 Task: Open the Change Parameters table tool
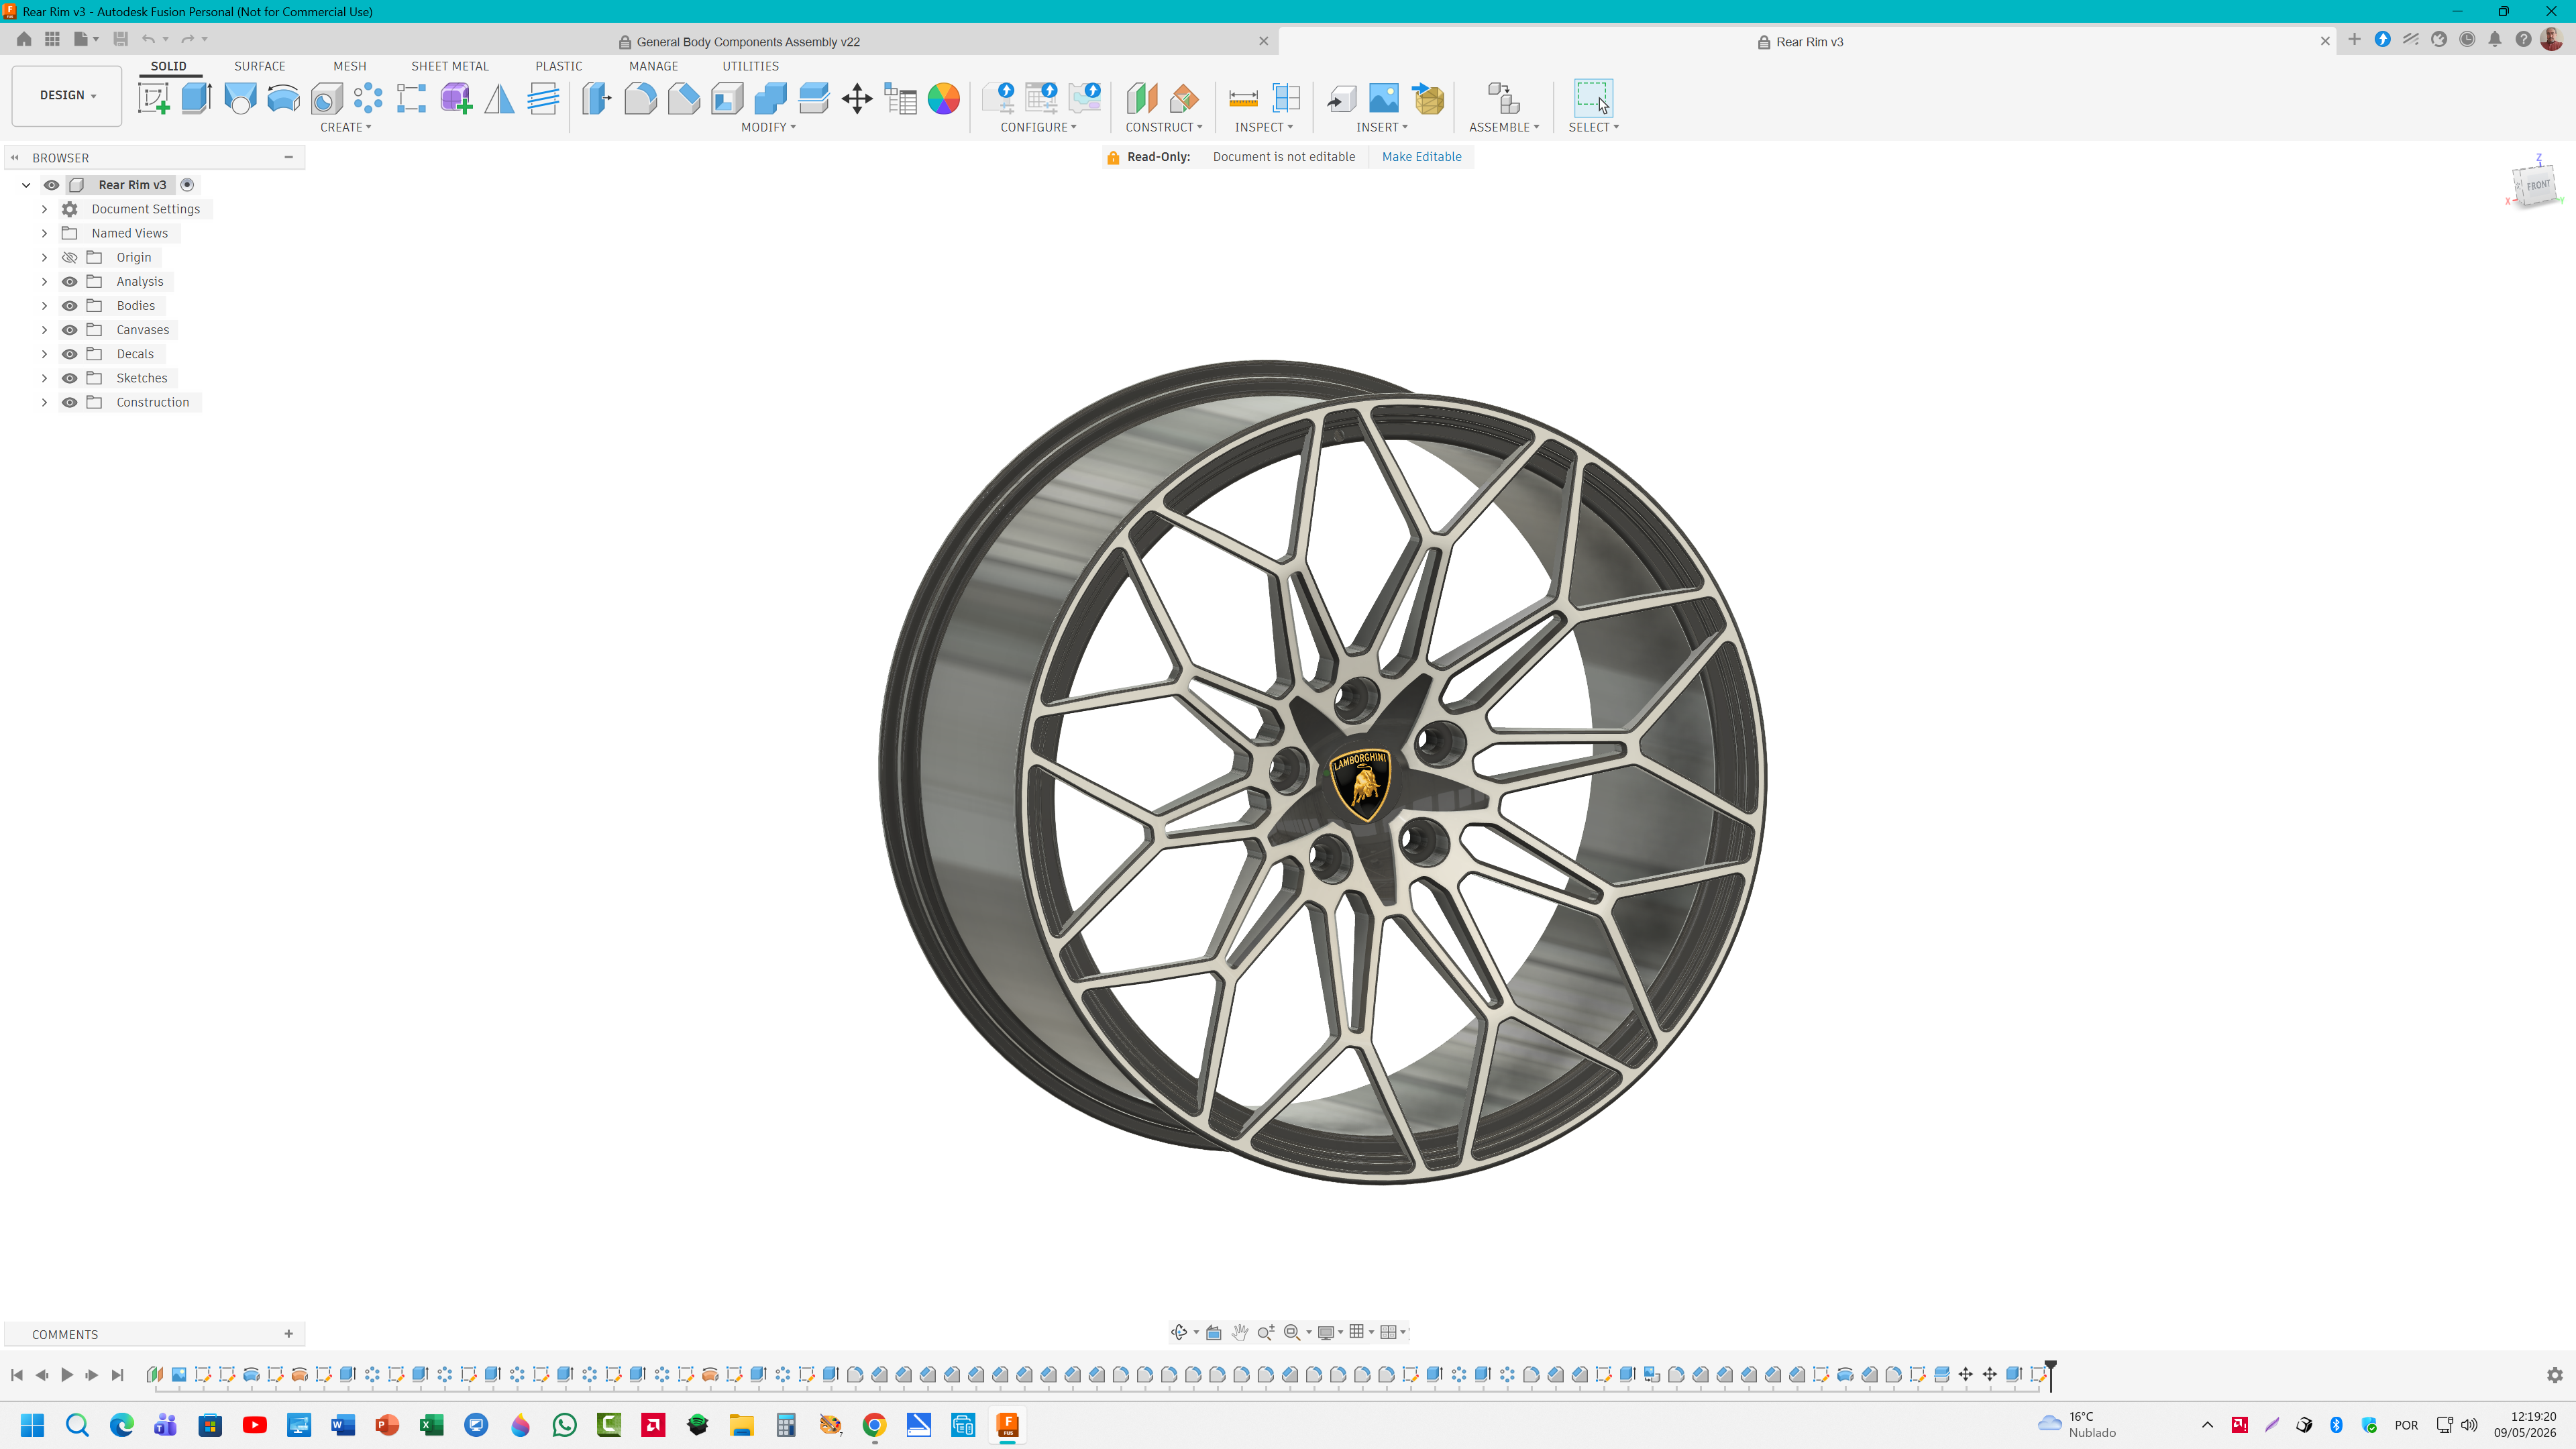click(901, 98)
